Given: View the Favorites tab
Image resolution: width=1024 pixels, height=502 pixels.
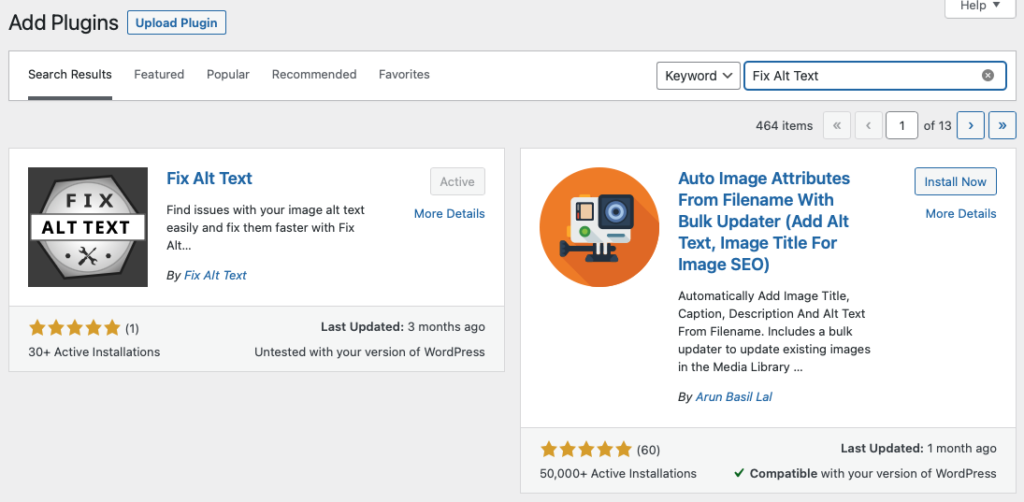Looking at the screenshot, I should tap(404, 74).
